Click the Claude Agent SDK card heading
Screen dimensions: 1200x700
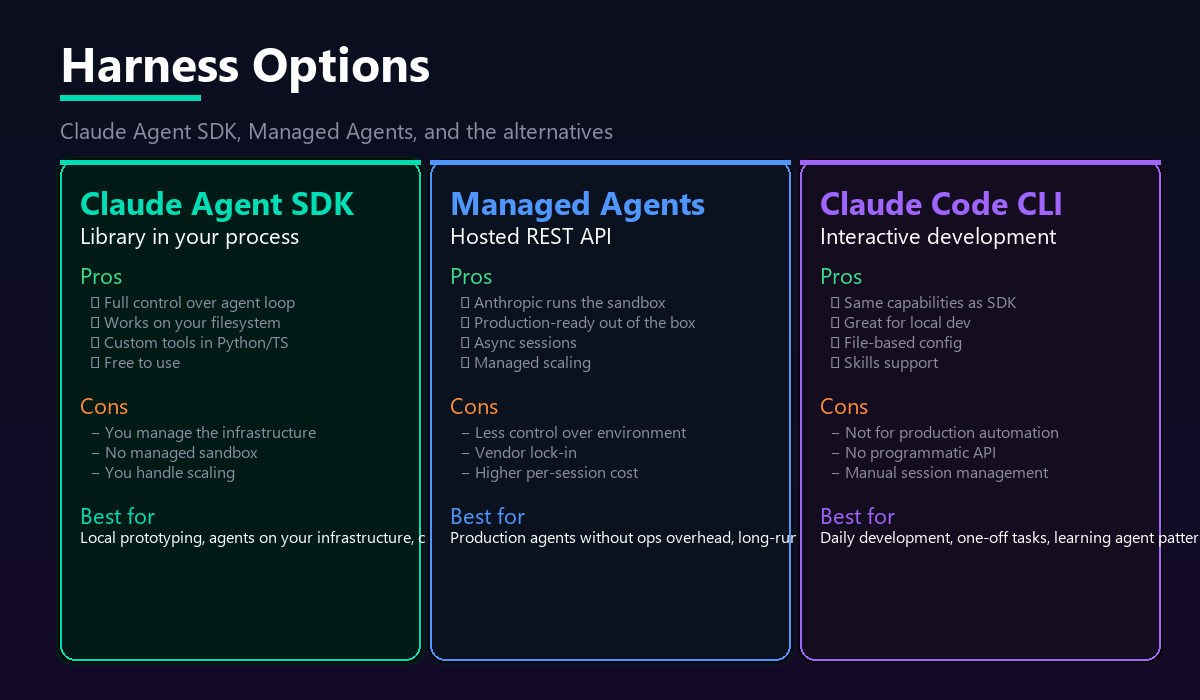pos(217,204)
